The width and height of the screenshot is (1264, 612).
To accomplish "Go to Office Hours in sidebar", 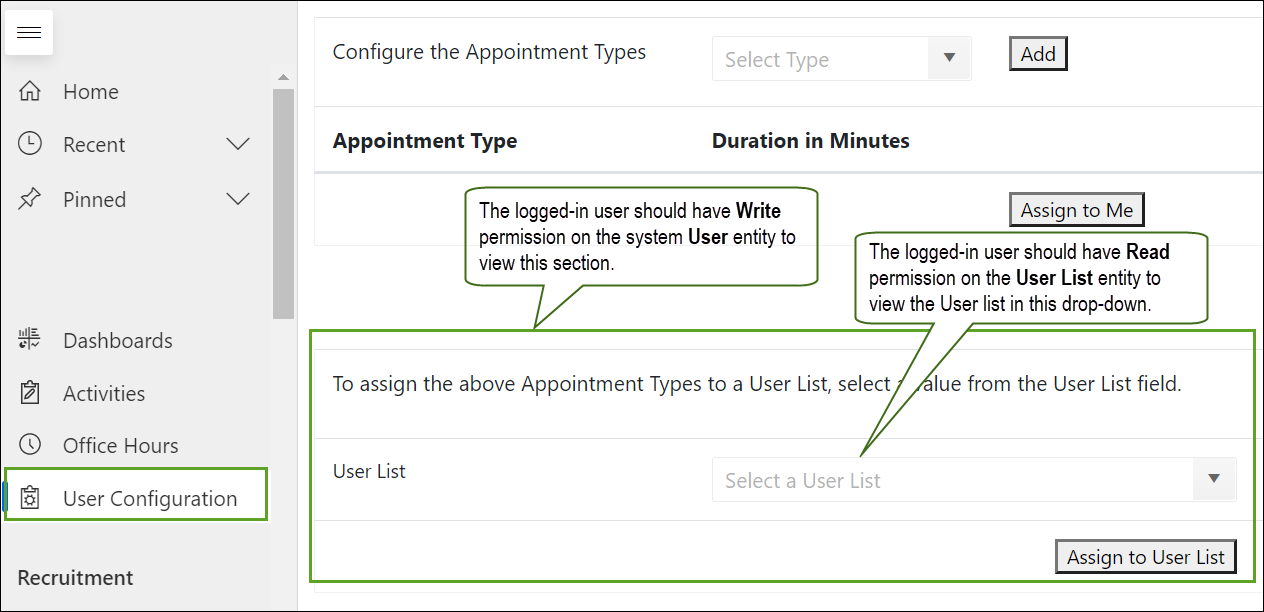I will [120, 445].
